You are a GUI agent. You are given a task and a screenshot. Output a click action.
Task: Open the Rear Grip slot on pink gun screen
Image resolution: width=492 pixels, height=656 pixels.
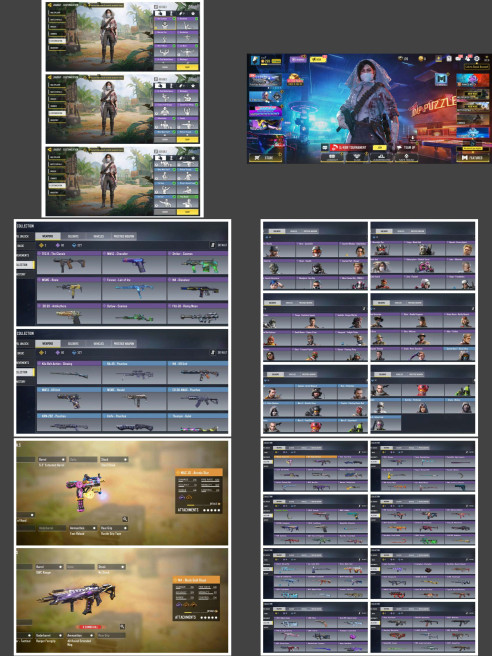click(x=114, y=528)
